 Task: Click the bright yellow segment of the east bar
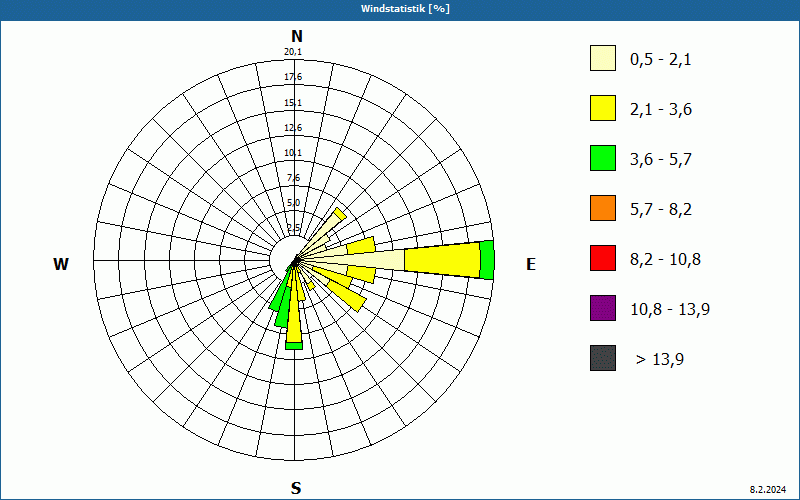pos(442,260)
